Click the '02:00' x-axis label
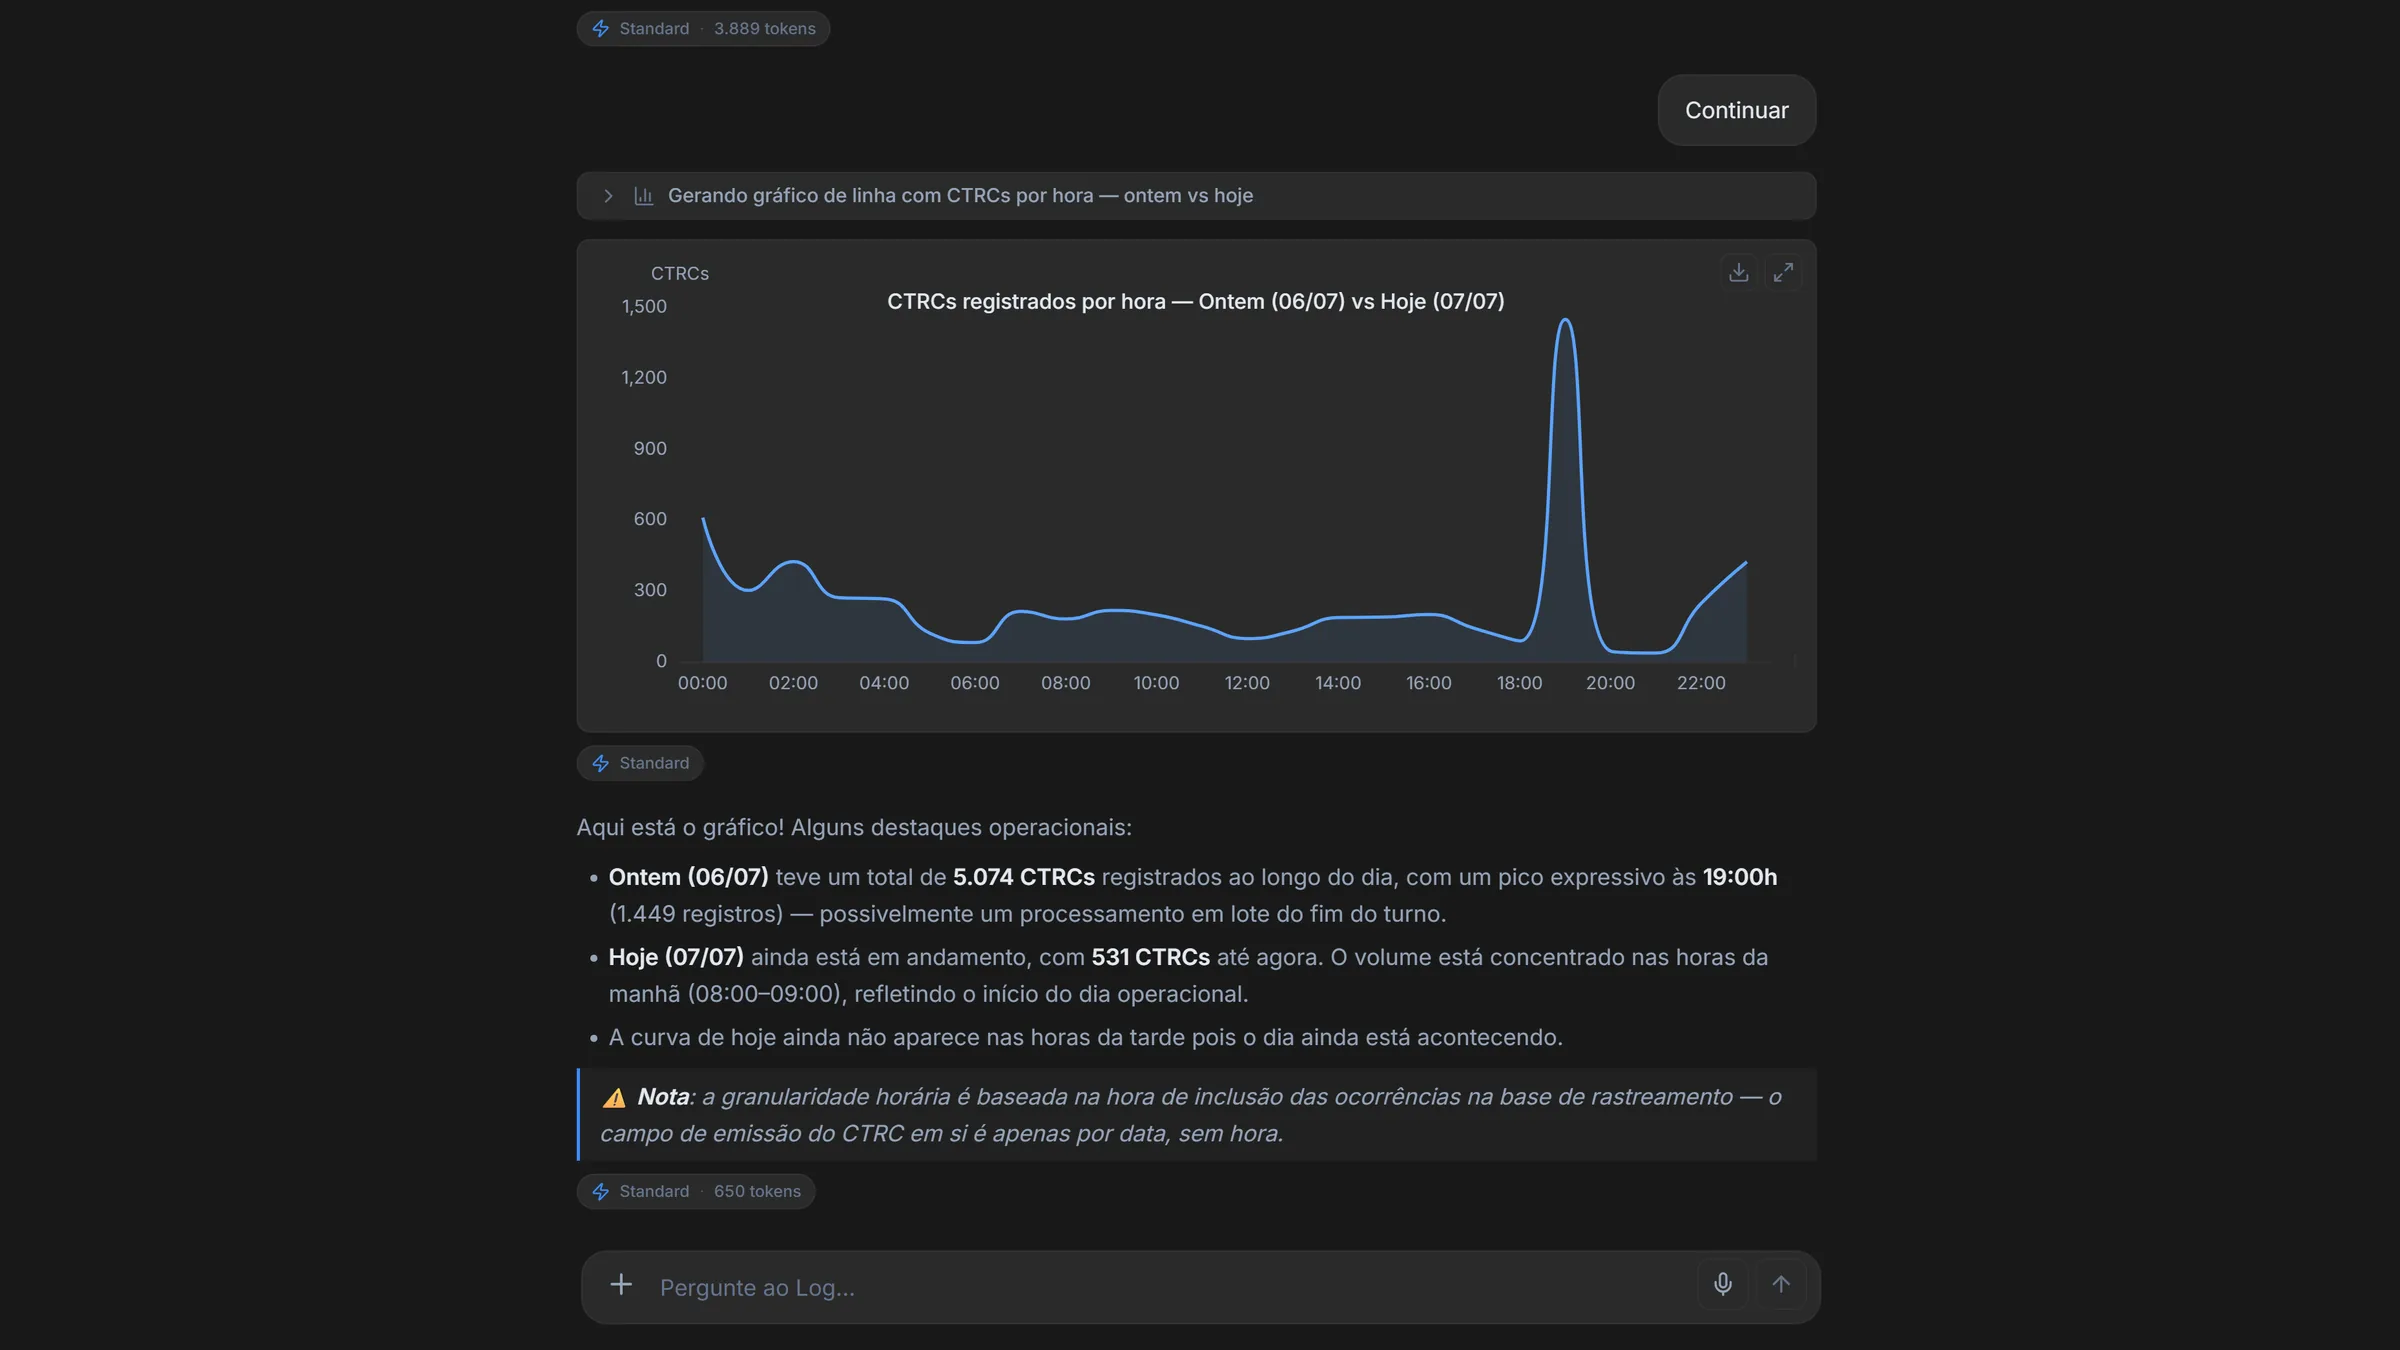 click(x=793, y=683)
